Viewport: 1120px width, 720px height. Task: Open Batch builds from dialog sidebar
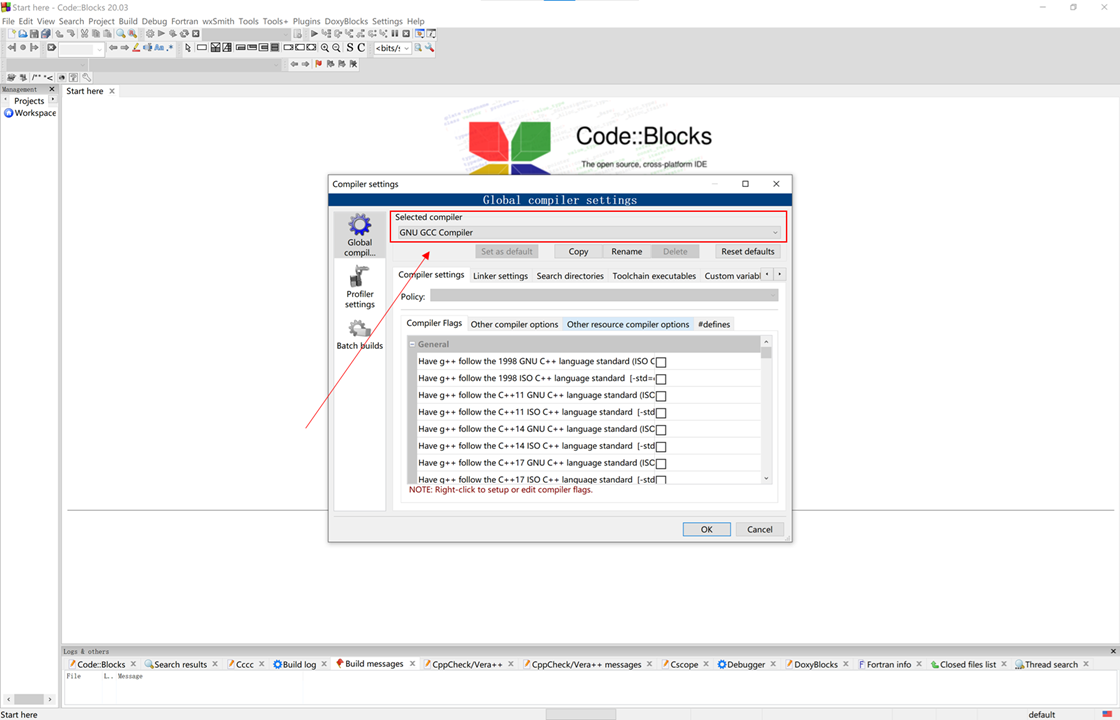tap(360, 334)
